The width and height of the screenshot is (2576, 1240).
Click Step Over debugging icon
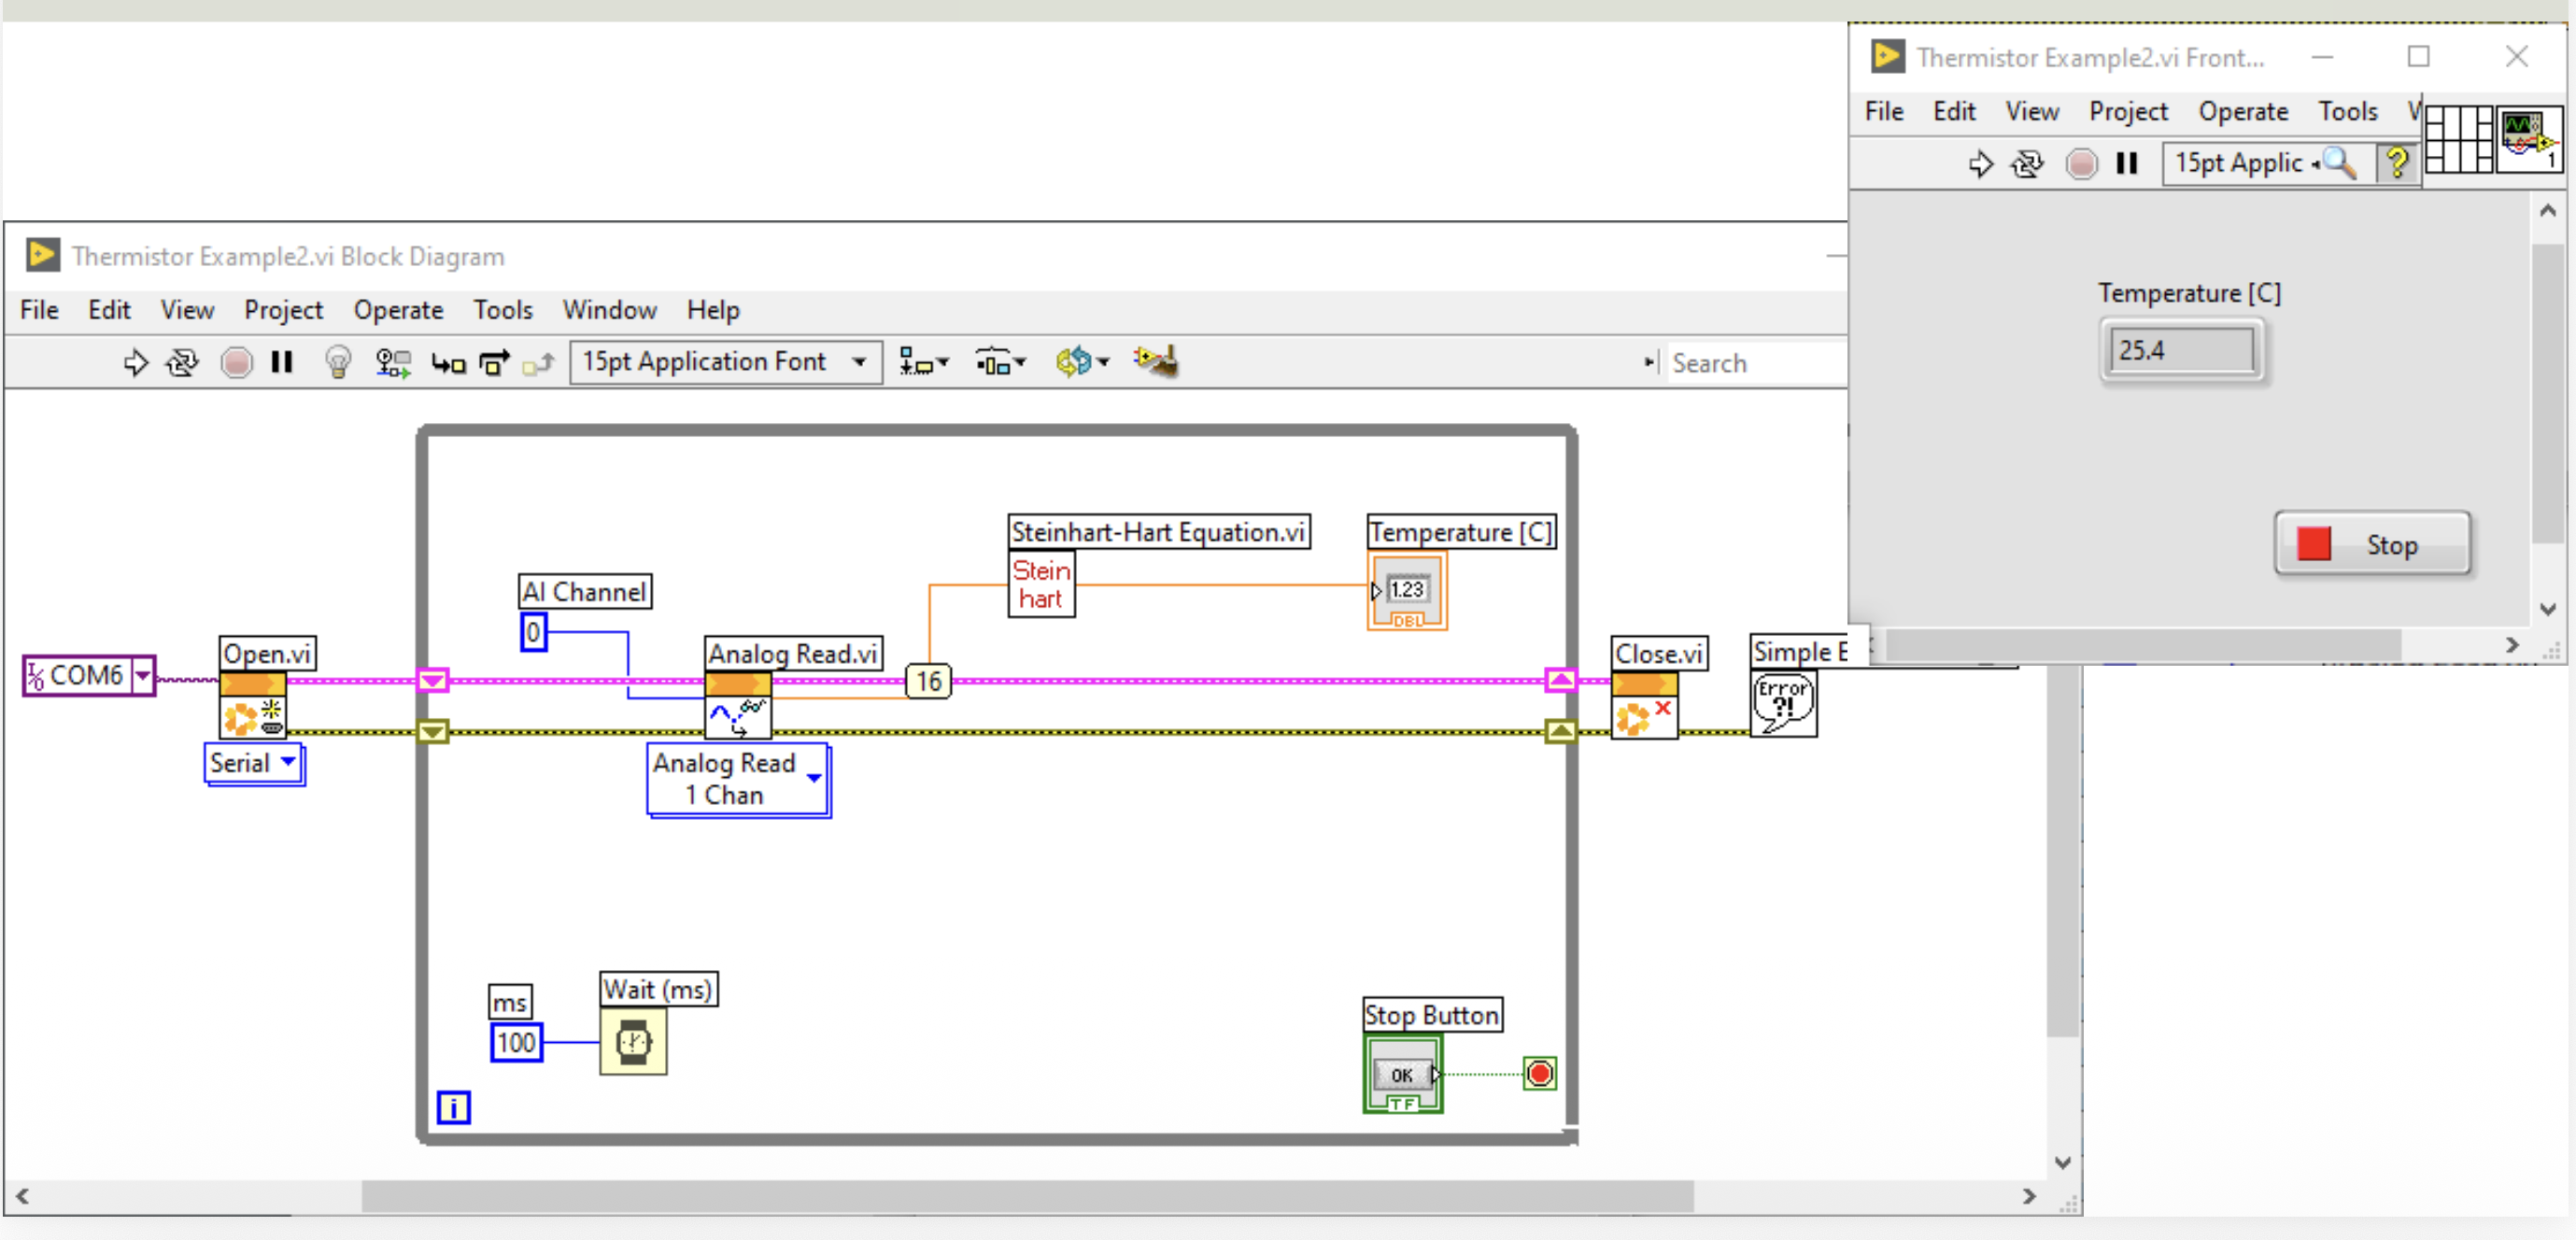pos(494,362)
